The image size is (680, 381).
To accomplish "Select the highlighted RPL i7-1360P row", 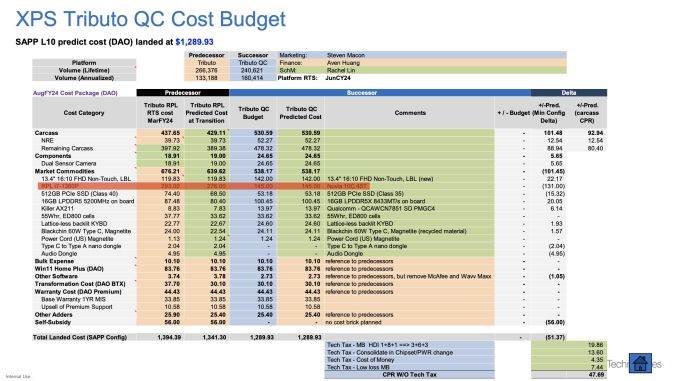I will click(204, 186).
